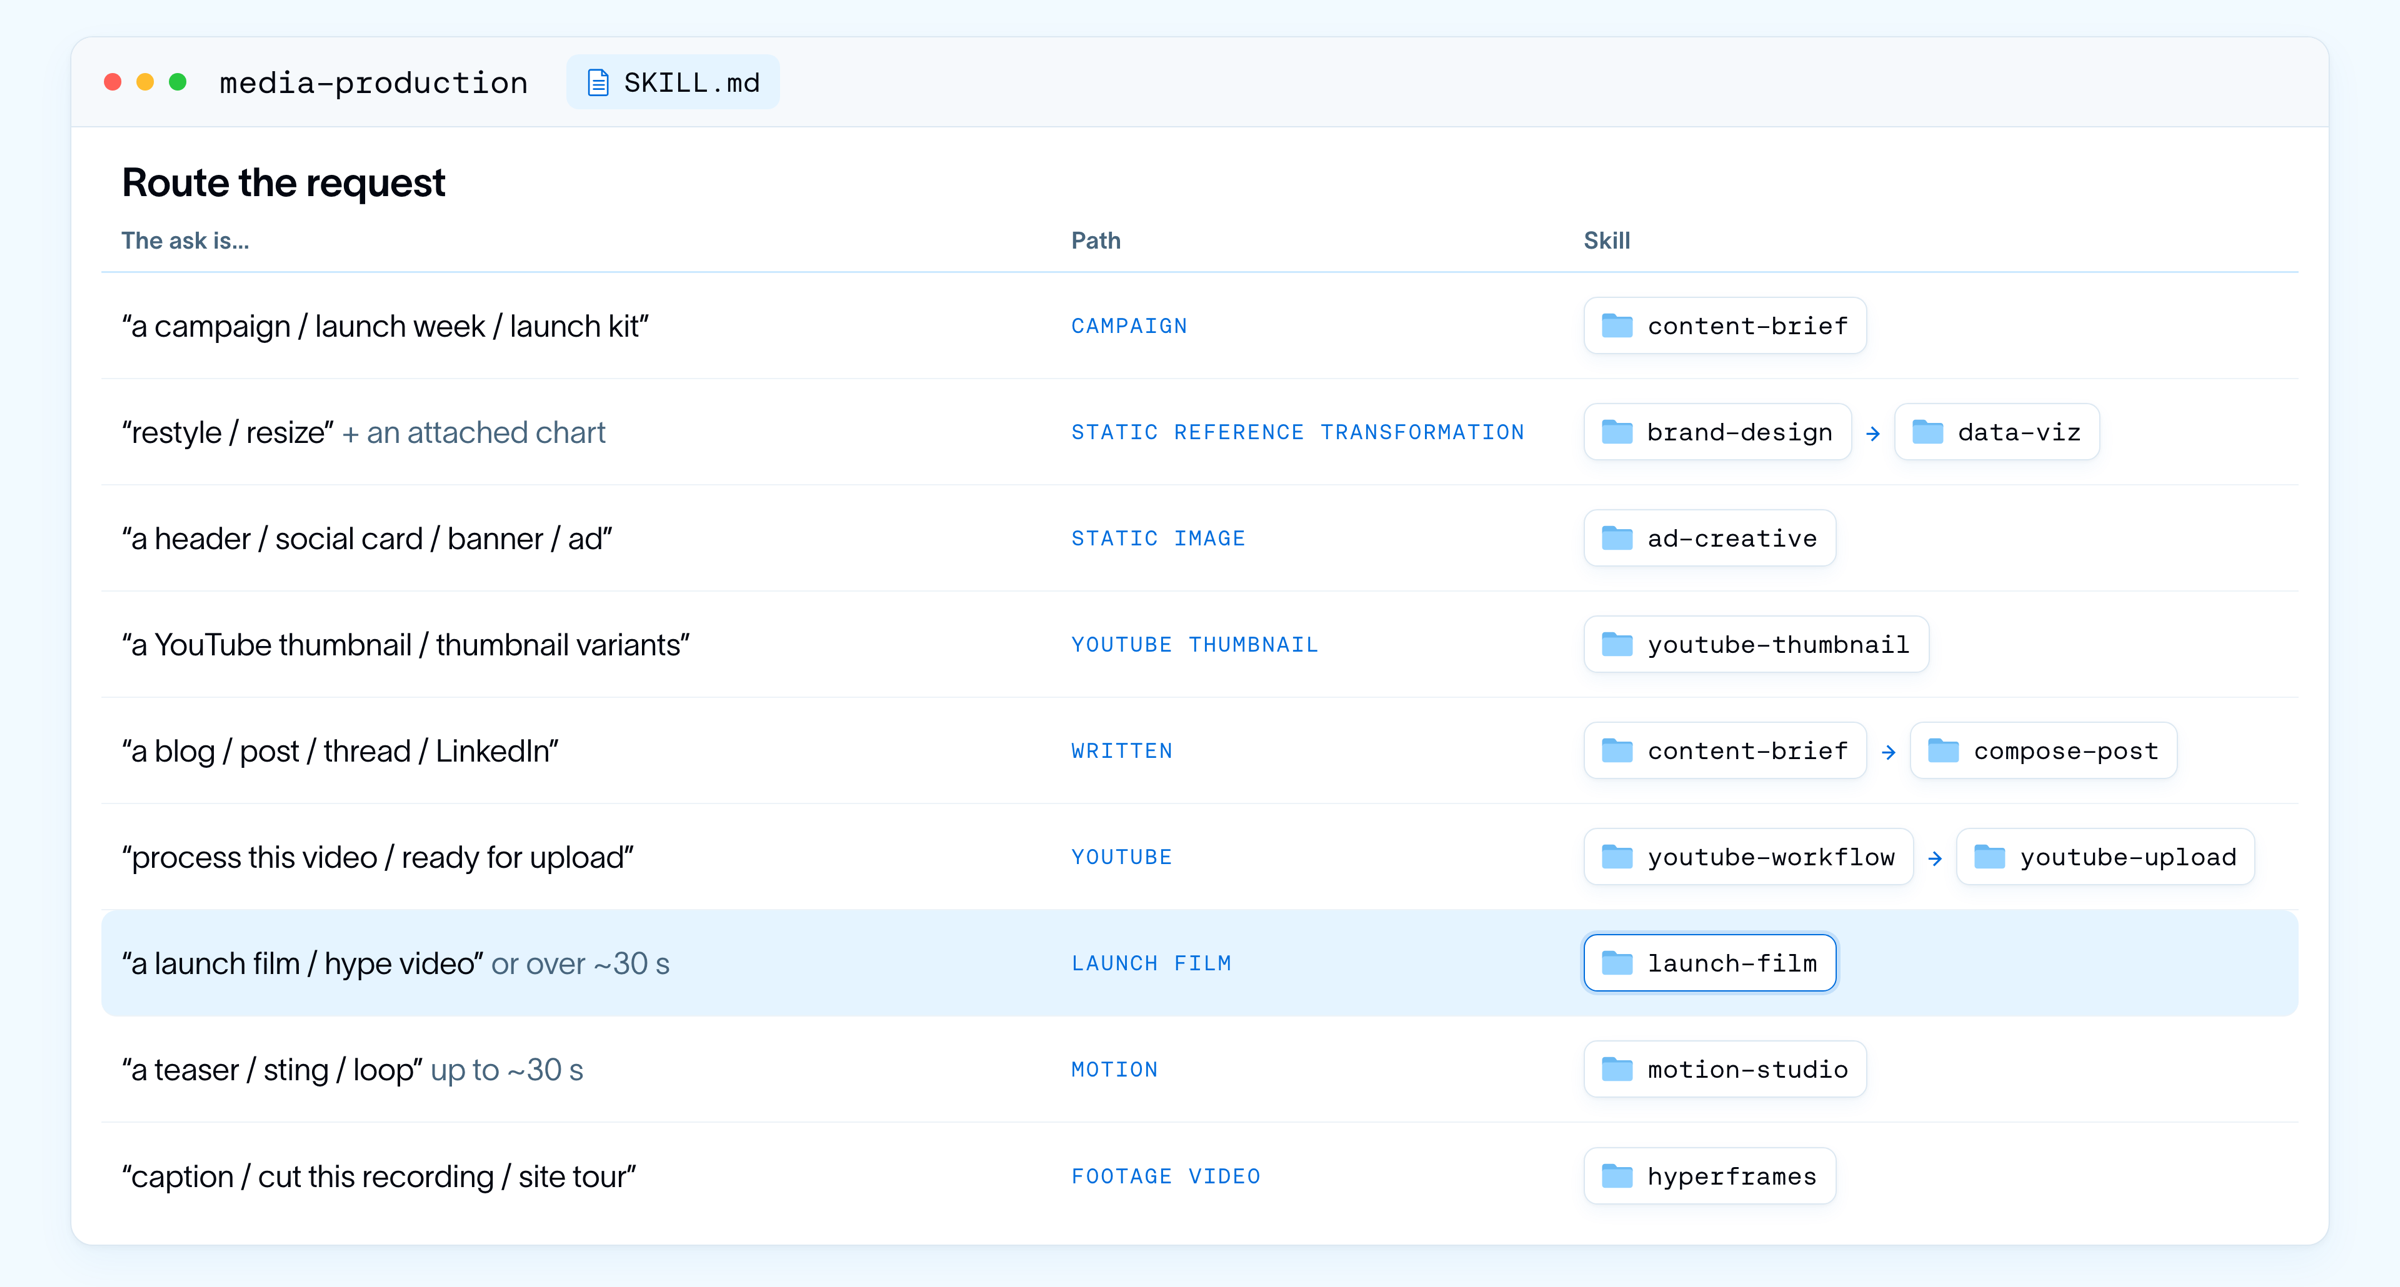Screen dimensions: 2400x1287
Task: Select the STATIC IMAGE path label
Action: pyautogui.click(x=1158, y=538)
